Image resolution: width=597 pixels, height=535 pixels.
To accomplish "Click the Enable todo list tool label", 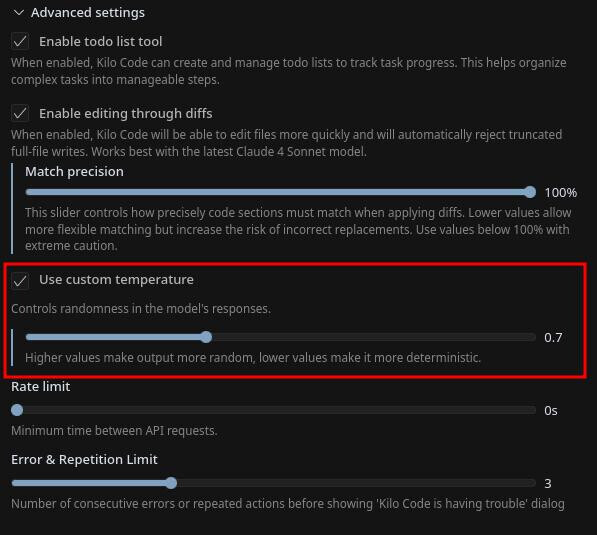I will [x=101, y=41].
